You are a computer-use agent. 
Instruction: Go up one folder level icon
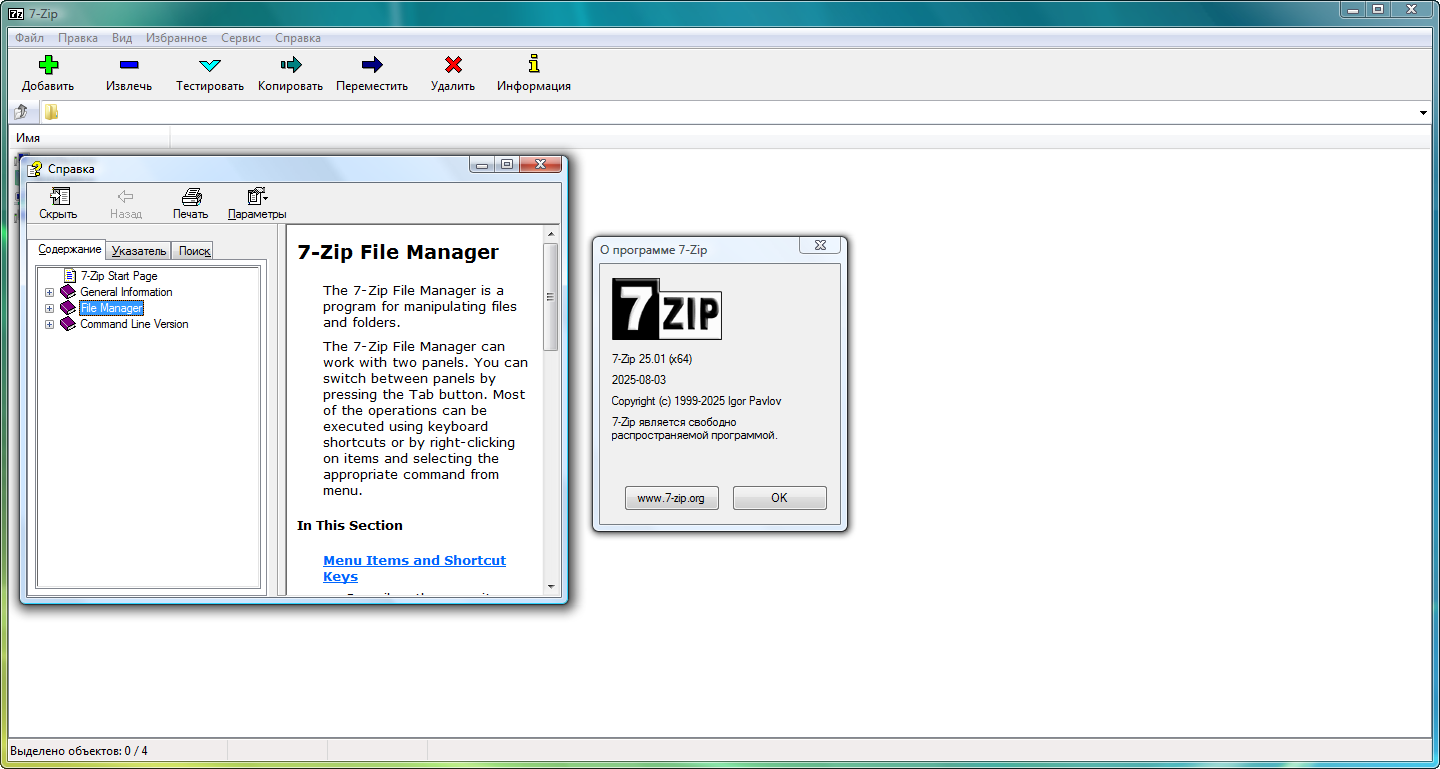[x=21, y=112]
